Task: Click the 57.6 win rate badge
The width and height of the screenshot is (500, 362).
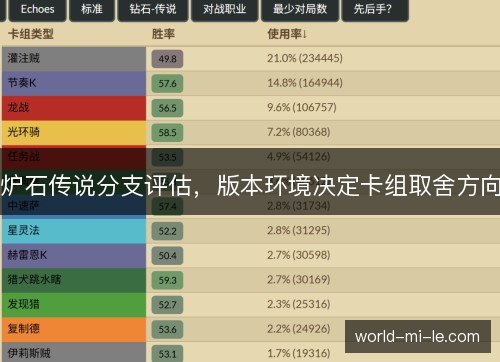Action: [x=167, y=84]
